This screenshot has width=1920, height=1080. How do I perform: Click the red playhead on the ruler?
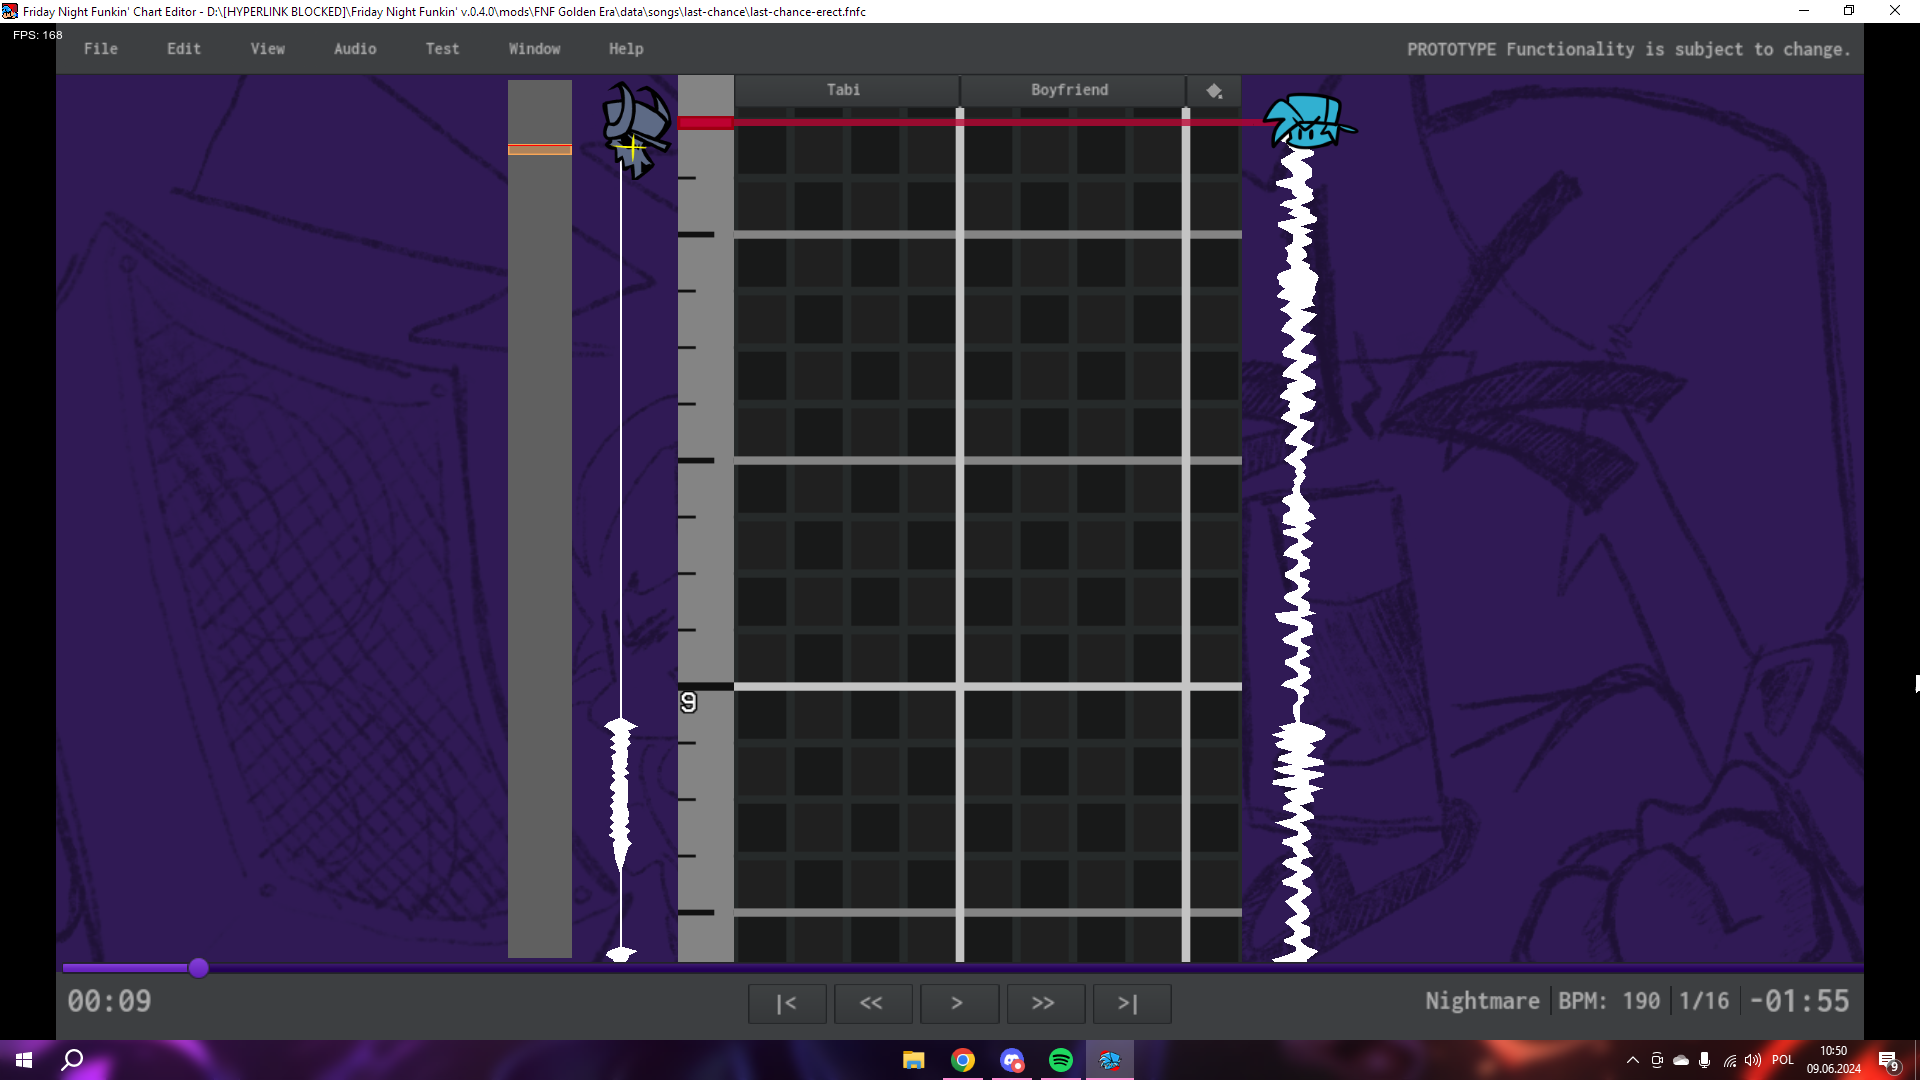coord(705,122)
